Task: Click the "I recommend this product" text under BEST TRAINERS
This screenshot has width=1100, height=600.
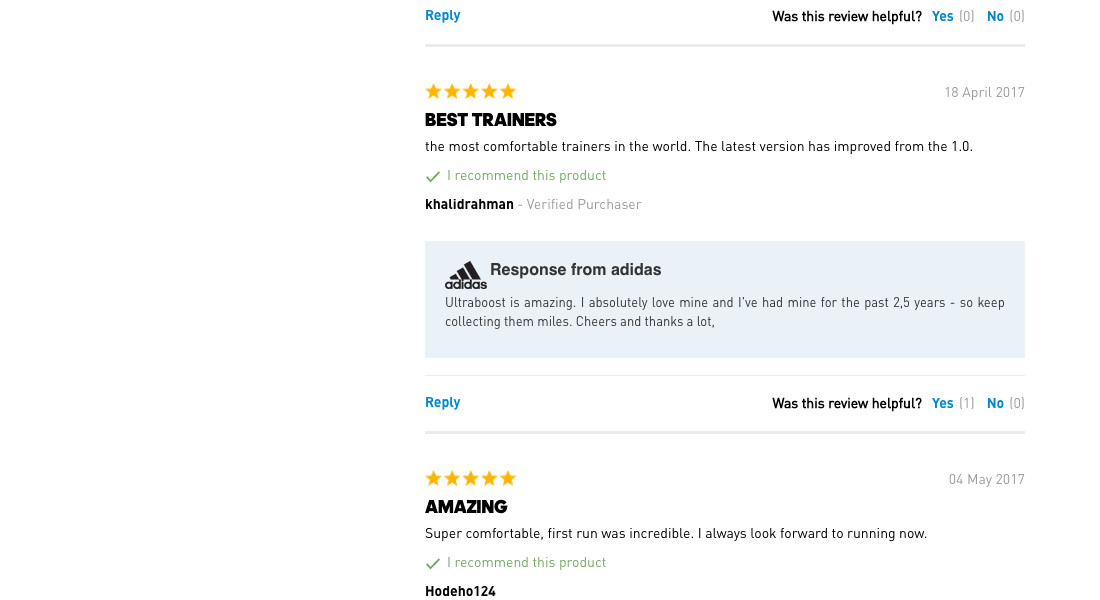Action: (526, 175)
